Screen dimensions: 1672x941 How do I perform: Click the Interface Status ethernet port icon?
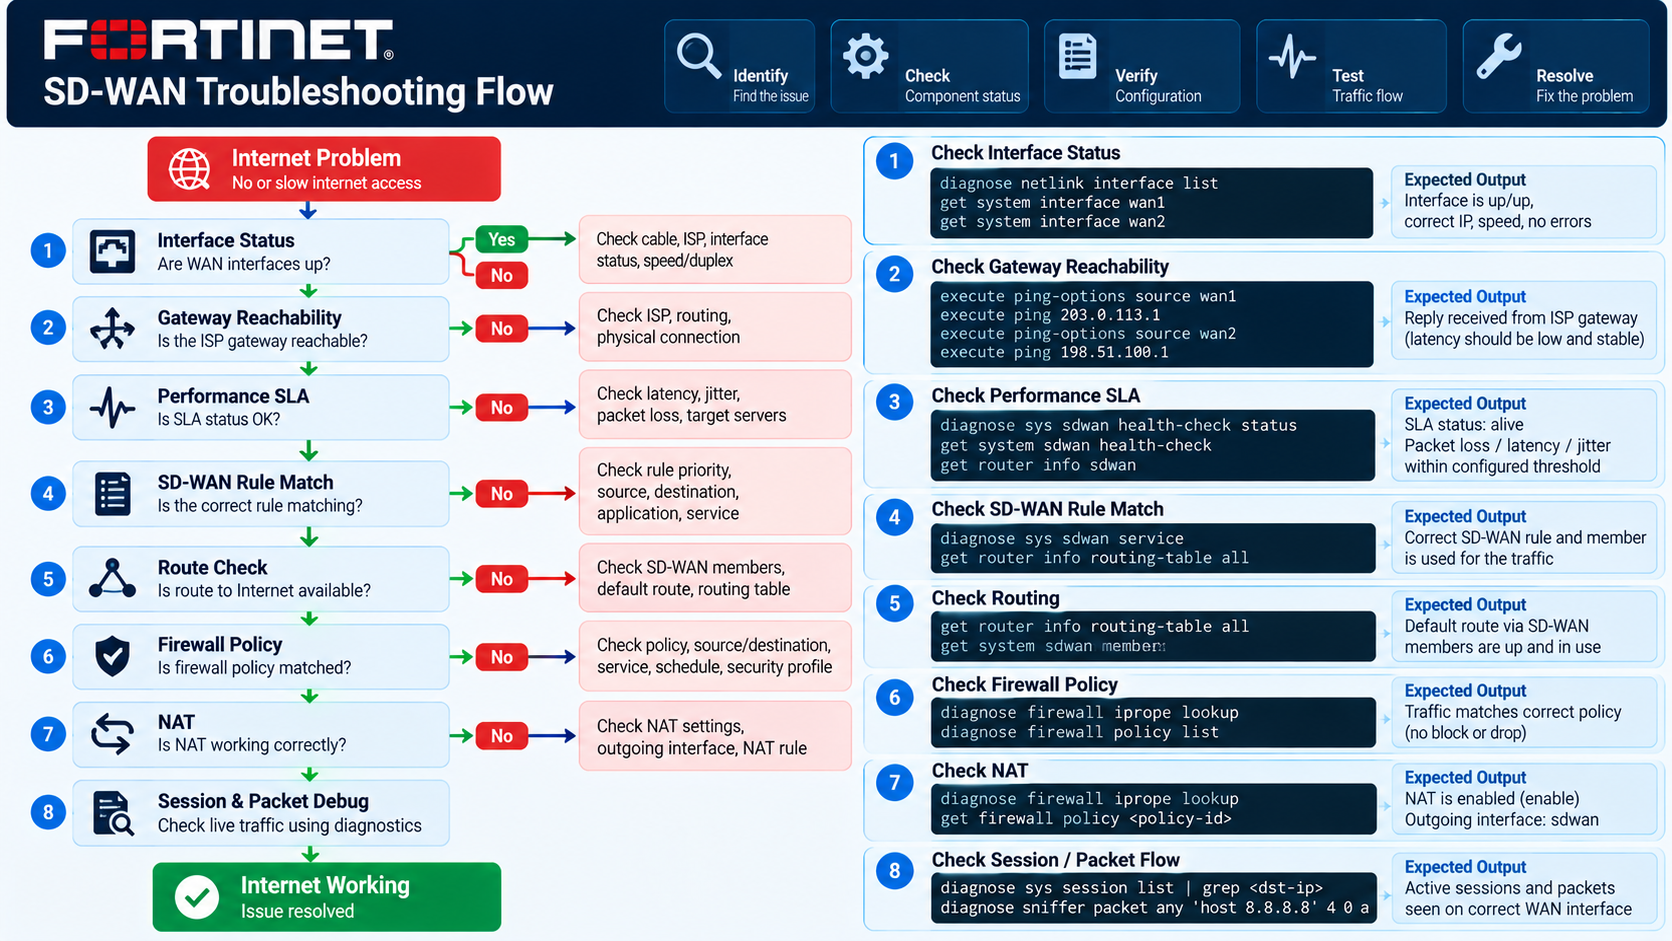click(x=112, y=251)
